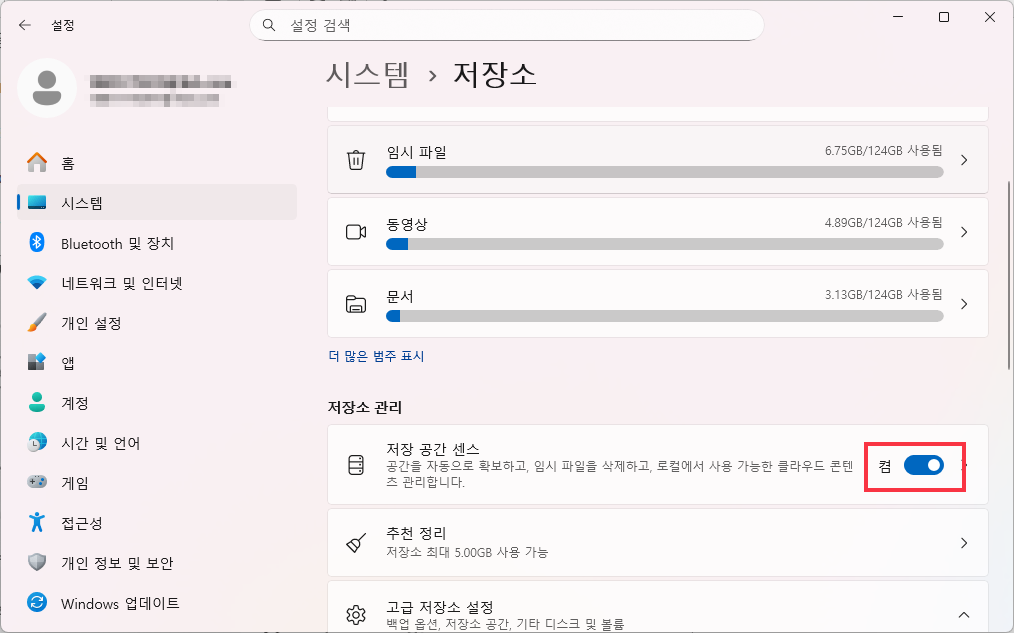Expand the 임시 파일 category
Screen dimensions: 1014x633
963,159
